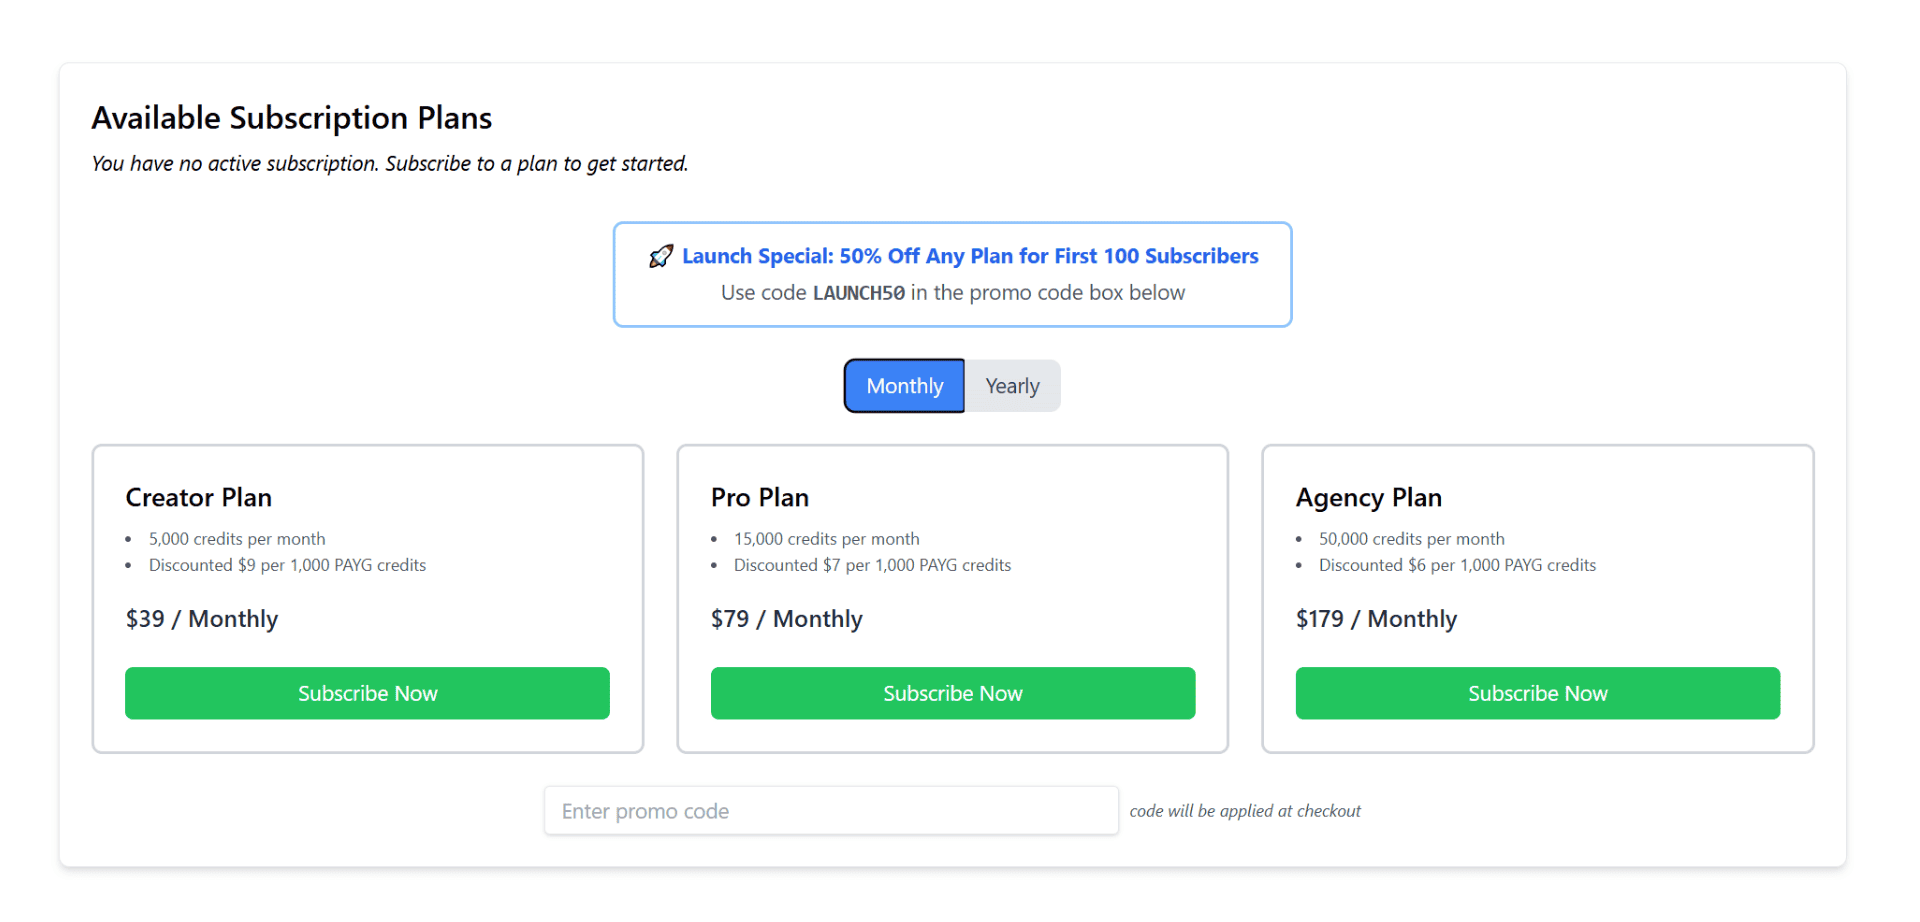Click Available Subscription Plans heading
Viewport: 1920px width, 922px height.
pyautogui.click(x=292, y=118)
